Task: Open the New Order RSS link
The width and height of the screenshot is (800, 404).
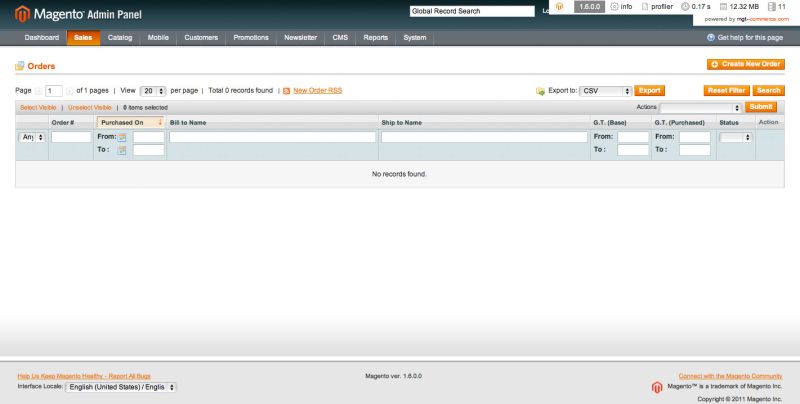Action: point(317,91)
